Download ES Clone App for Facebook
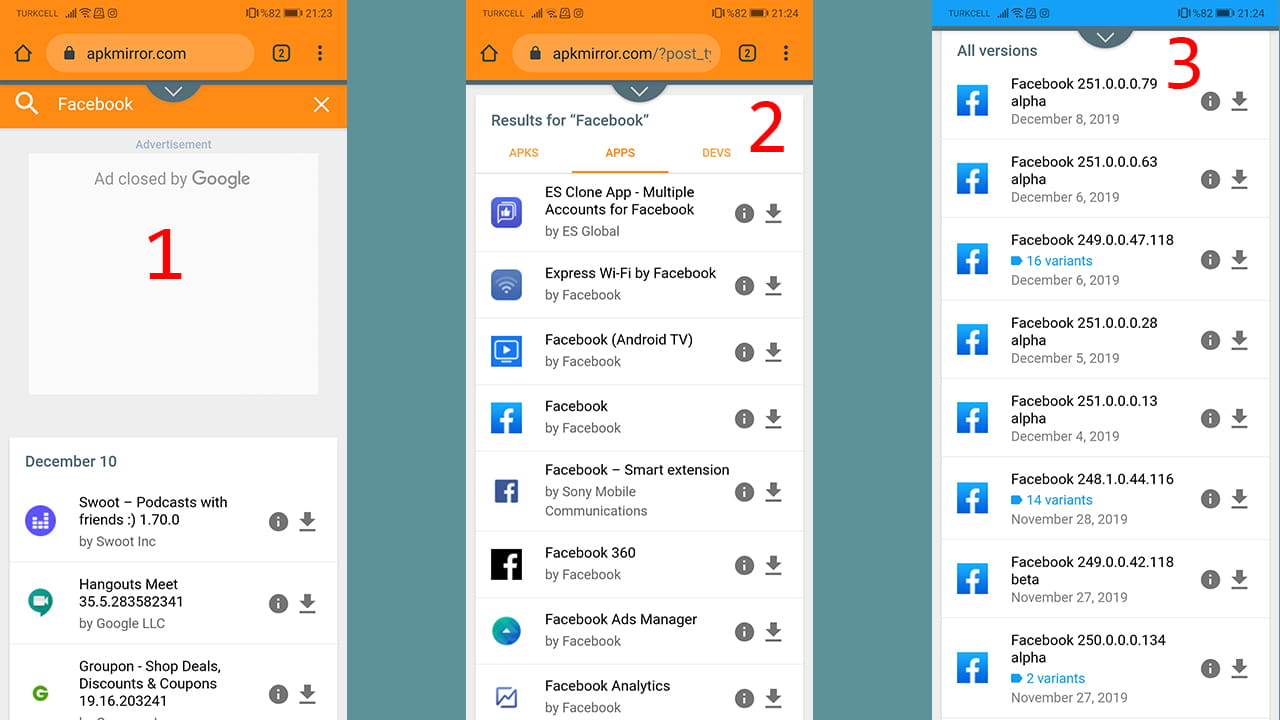The width and height of the screenshot is (1280, 720). coord(773,213)
